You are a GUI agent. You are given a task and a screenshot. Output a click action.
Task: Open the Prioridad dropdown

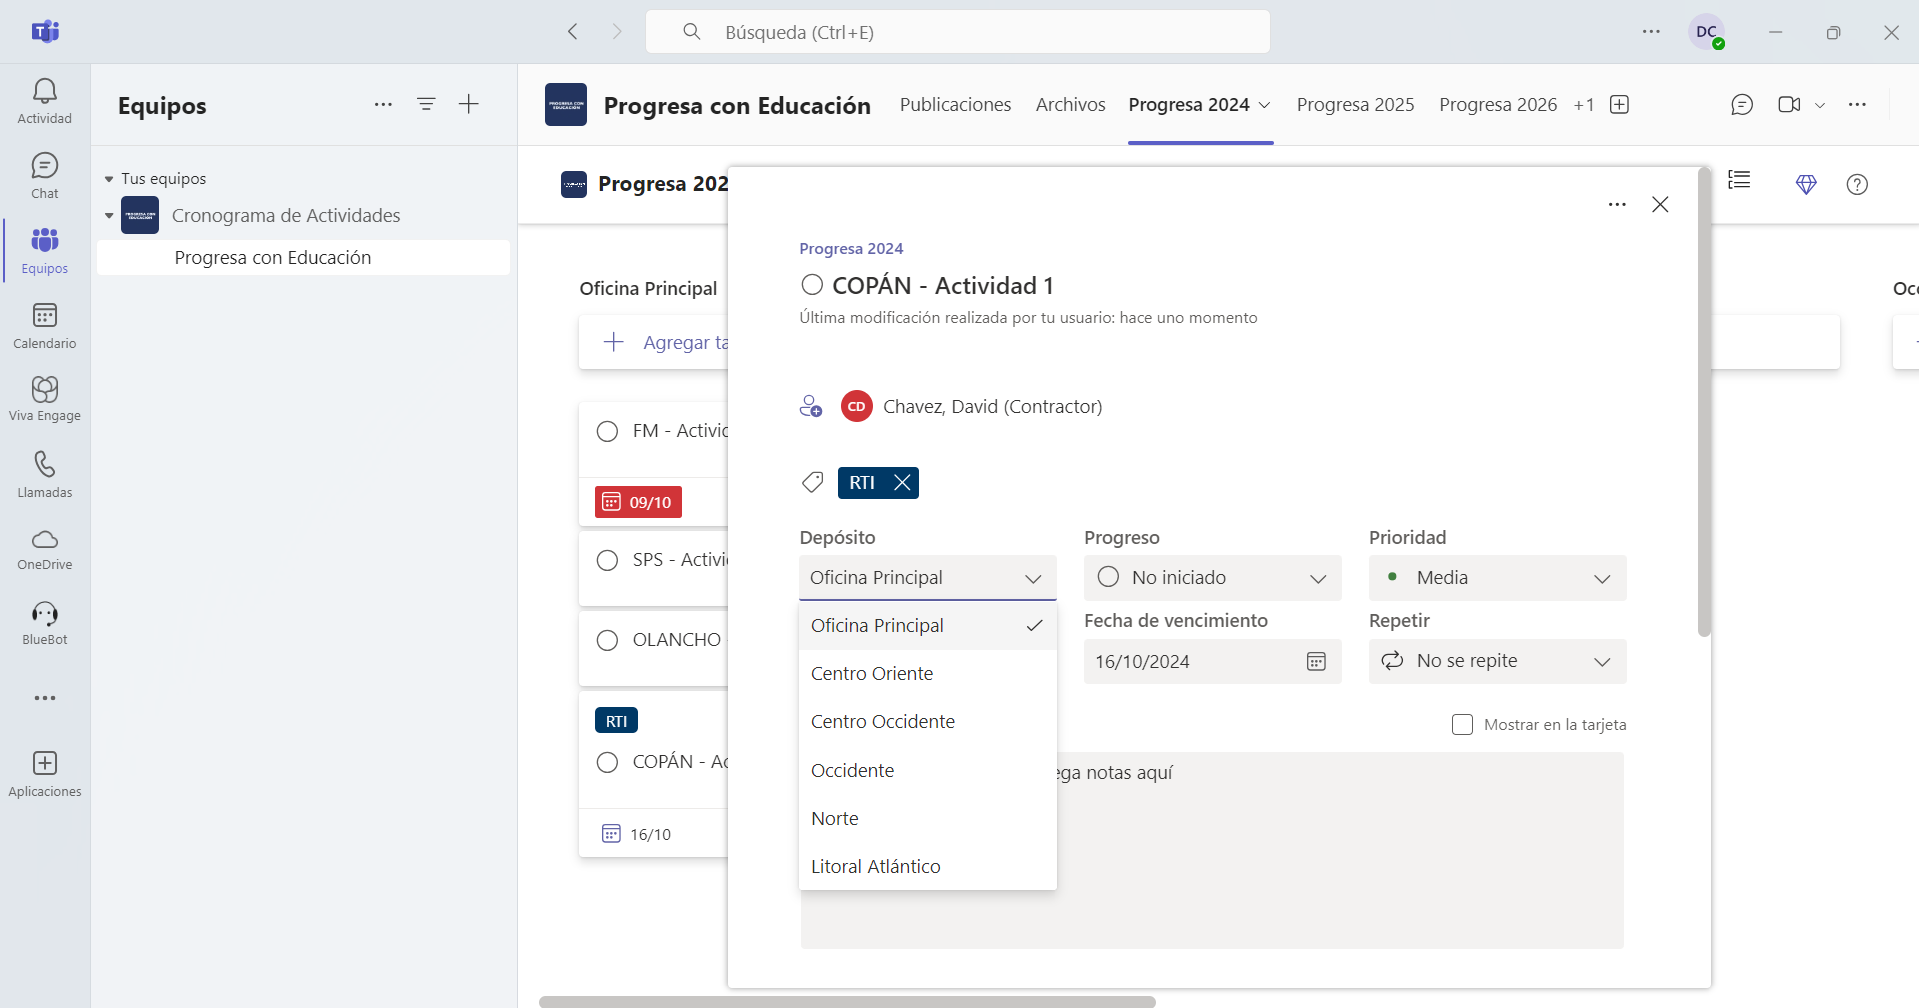point(1497,578)
